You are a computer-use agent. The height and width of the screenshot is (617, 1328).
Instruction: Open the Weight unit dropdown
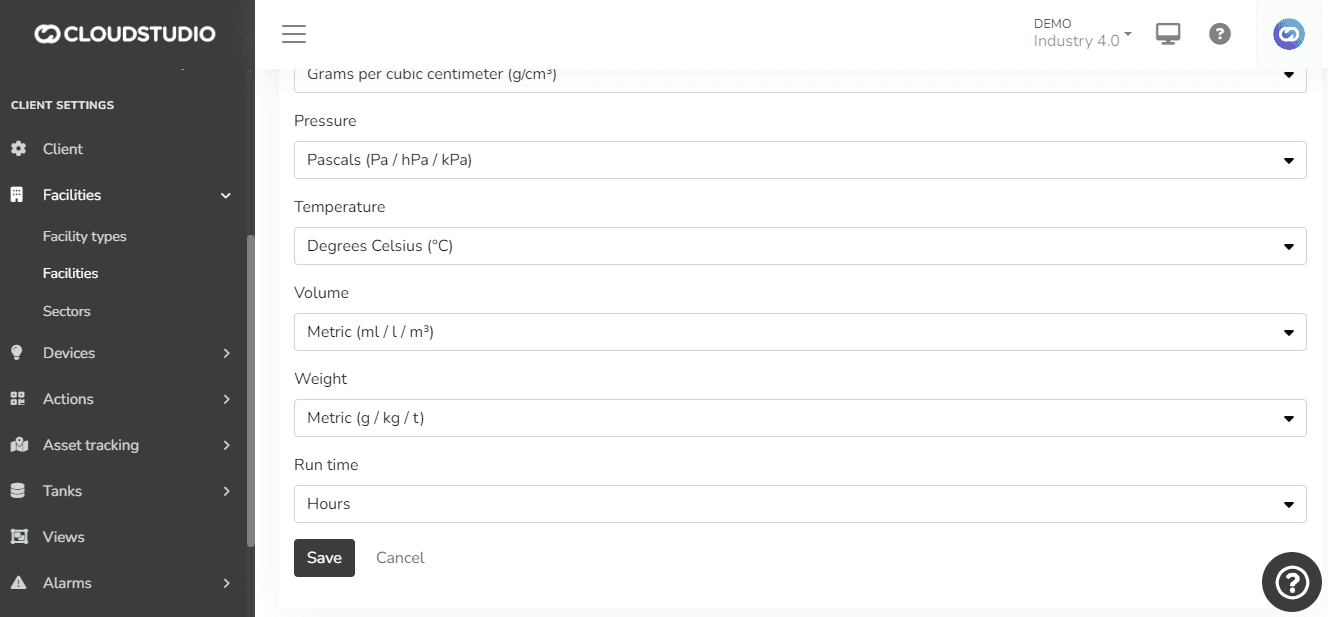[x=799, y=418]
